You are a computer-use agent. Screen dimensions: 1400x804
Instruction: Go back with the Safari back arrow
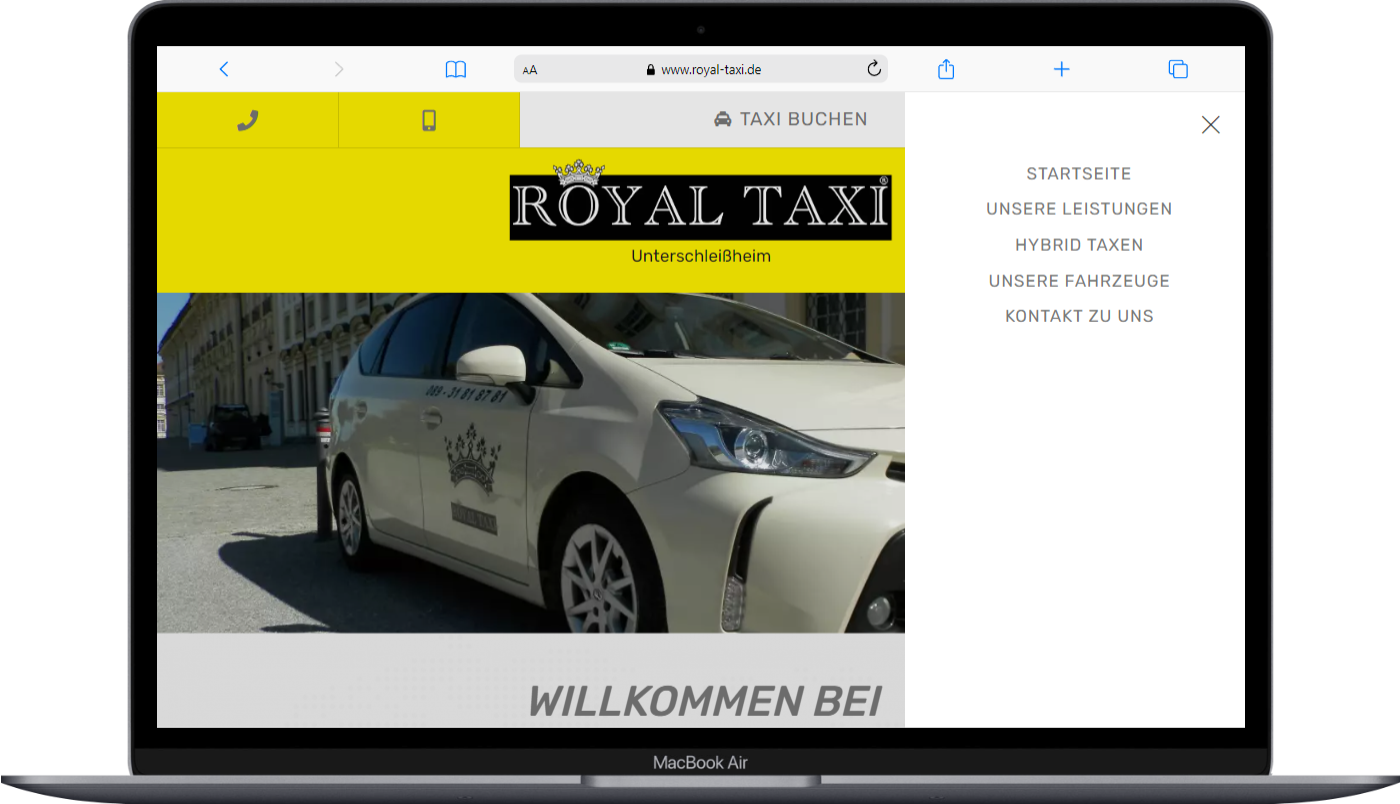tap(224, 69)
